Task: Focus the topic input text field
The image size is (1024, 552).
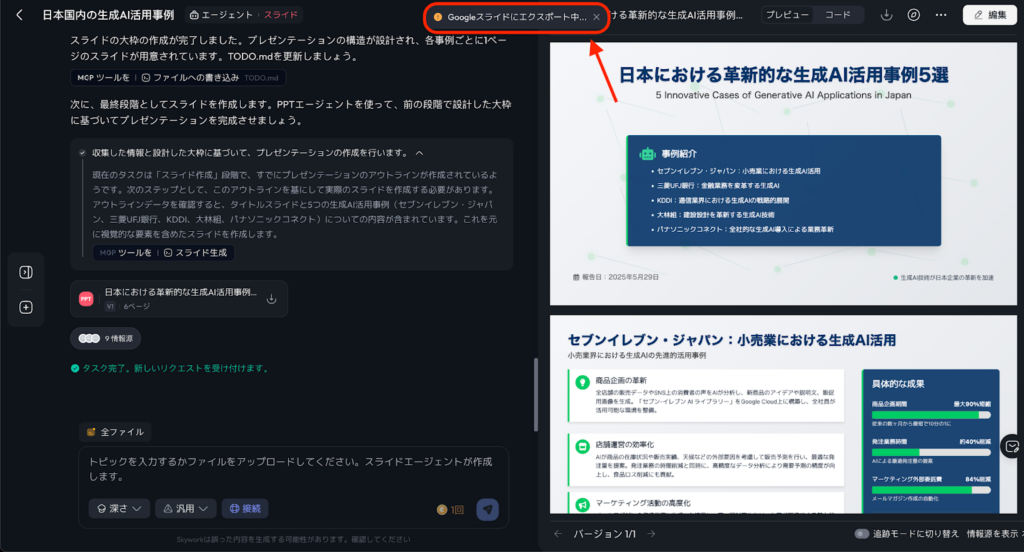Action: pos(293,469)
